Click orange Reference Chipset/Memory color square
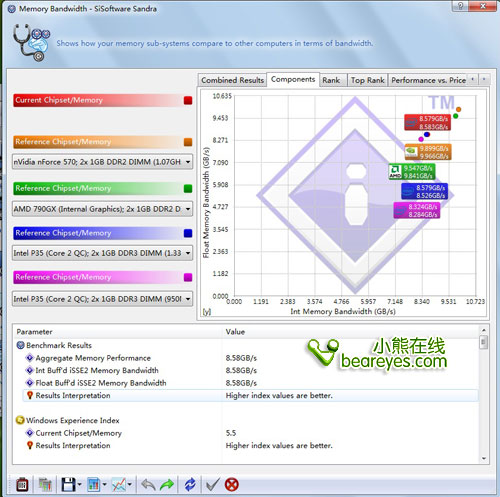The image size is (500, 497). (x=188, y=142)
